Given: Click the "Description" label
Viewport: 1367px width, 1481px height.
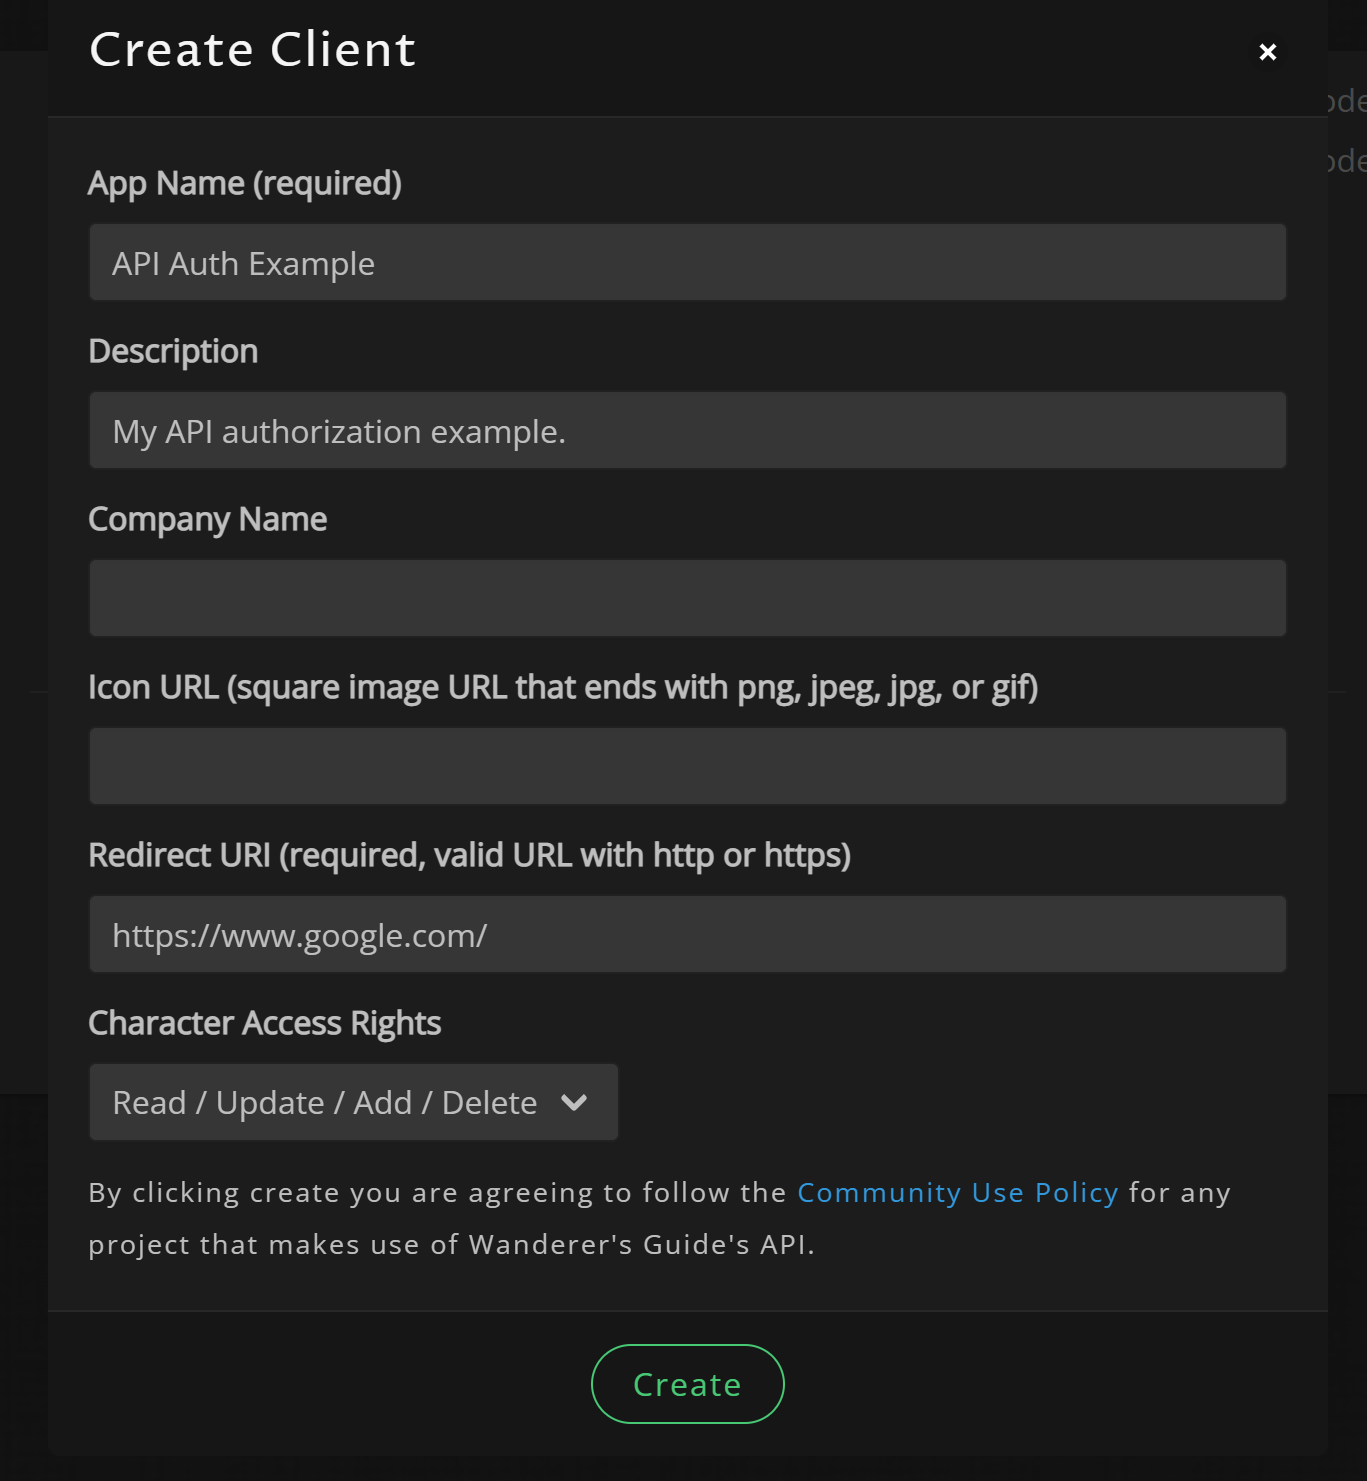Looking at the screenshot, I should [173, 351].
